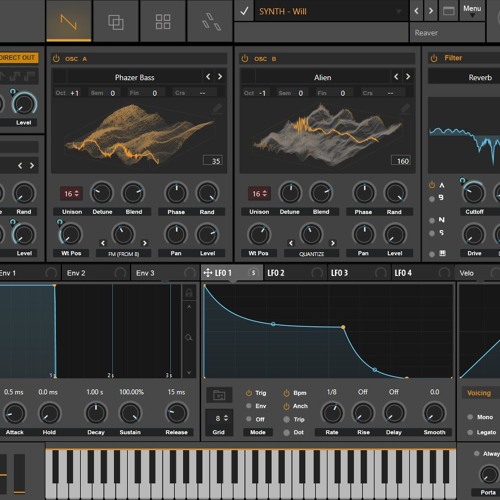The width and height of the screenshot is (500, 500).
Task: Click the pencil edit icon in OSC B
Action: coord(405,108)
